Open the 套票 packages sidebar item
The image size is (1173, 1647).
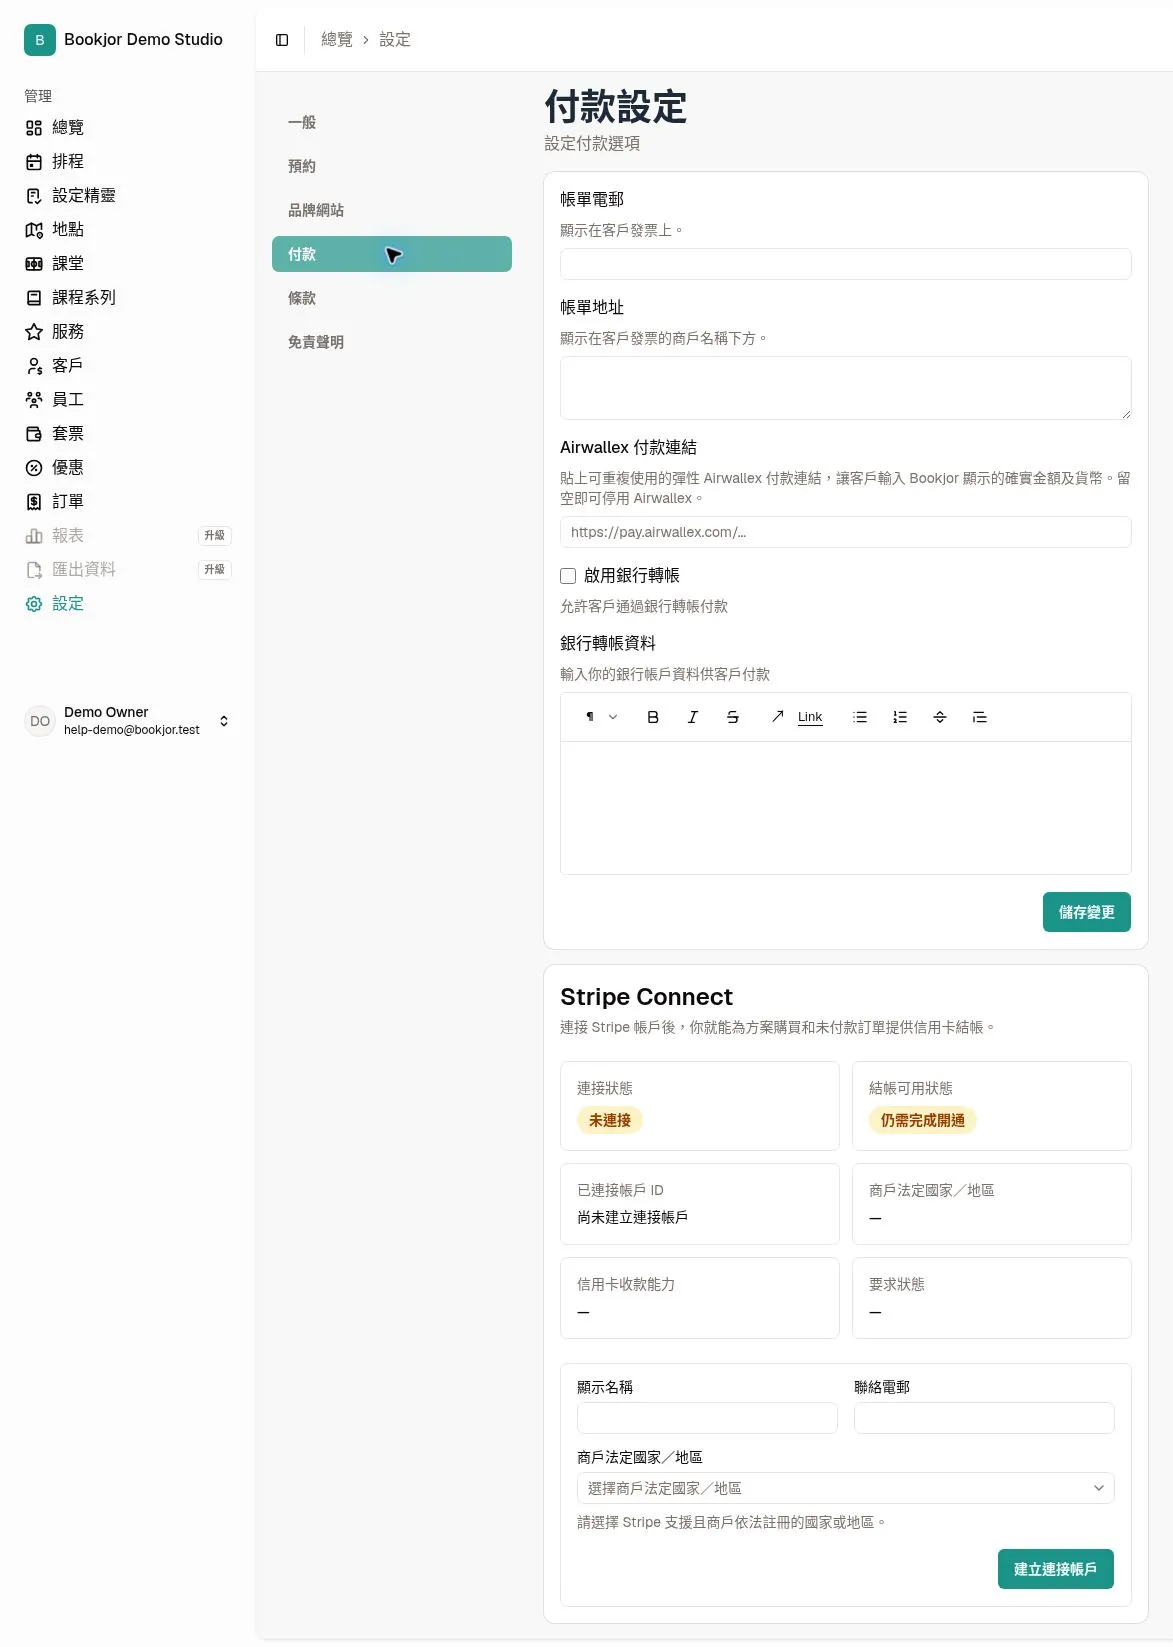(127, 434)
